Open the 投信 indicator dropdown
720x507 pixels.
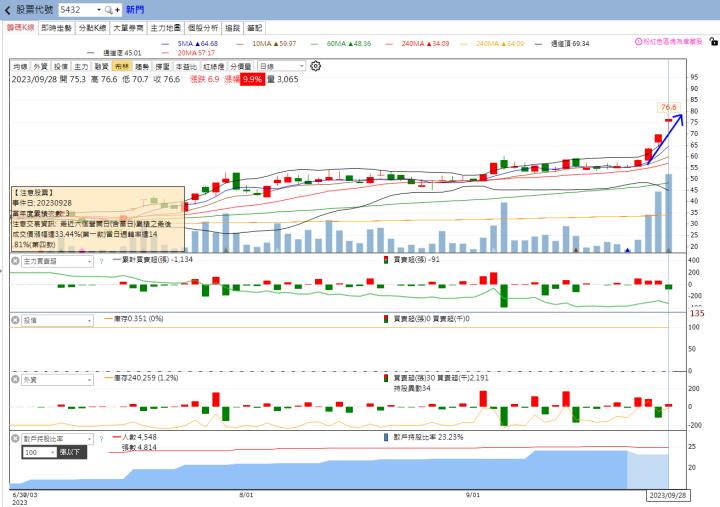[x=57, y=321]
